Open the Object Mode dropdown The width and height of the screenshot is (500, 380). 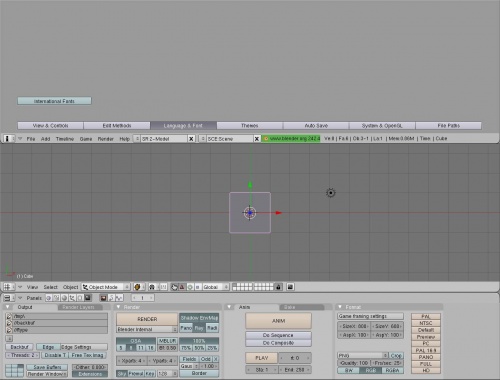point(106,287)
